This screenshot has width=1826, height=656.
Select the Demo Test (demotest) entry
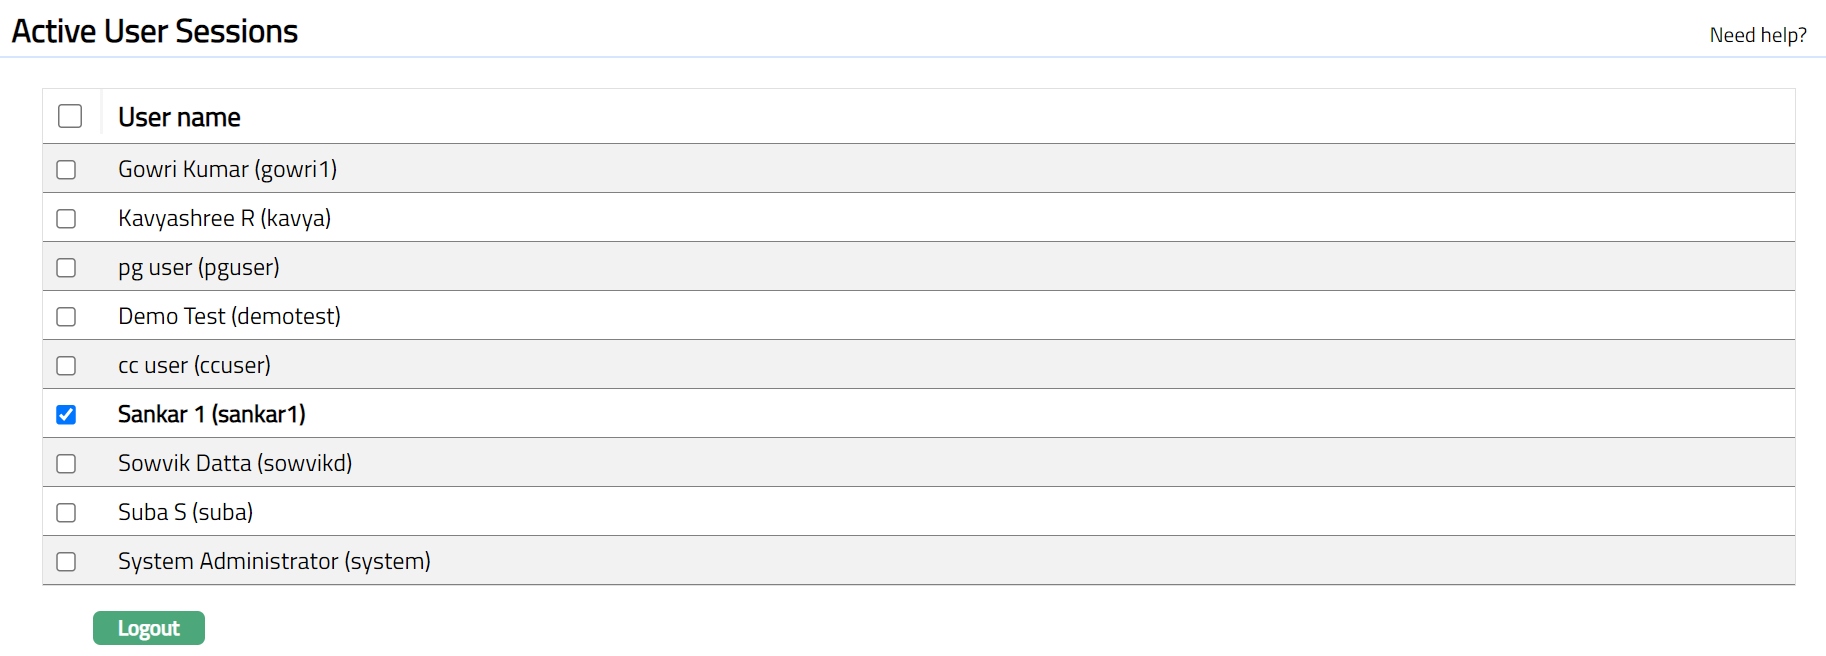229,316
